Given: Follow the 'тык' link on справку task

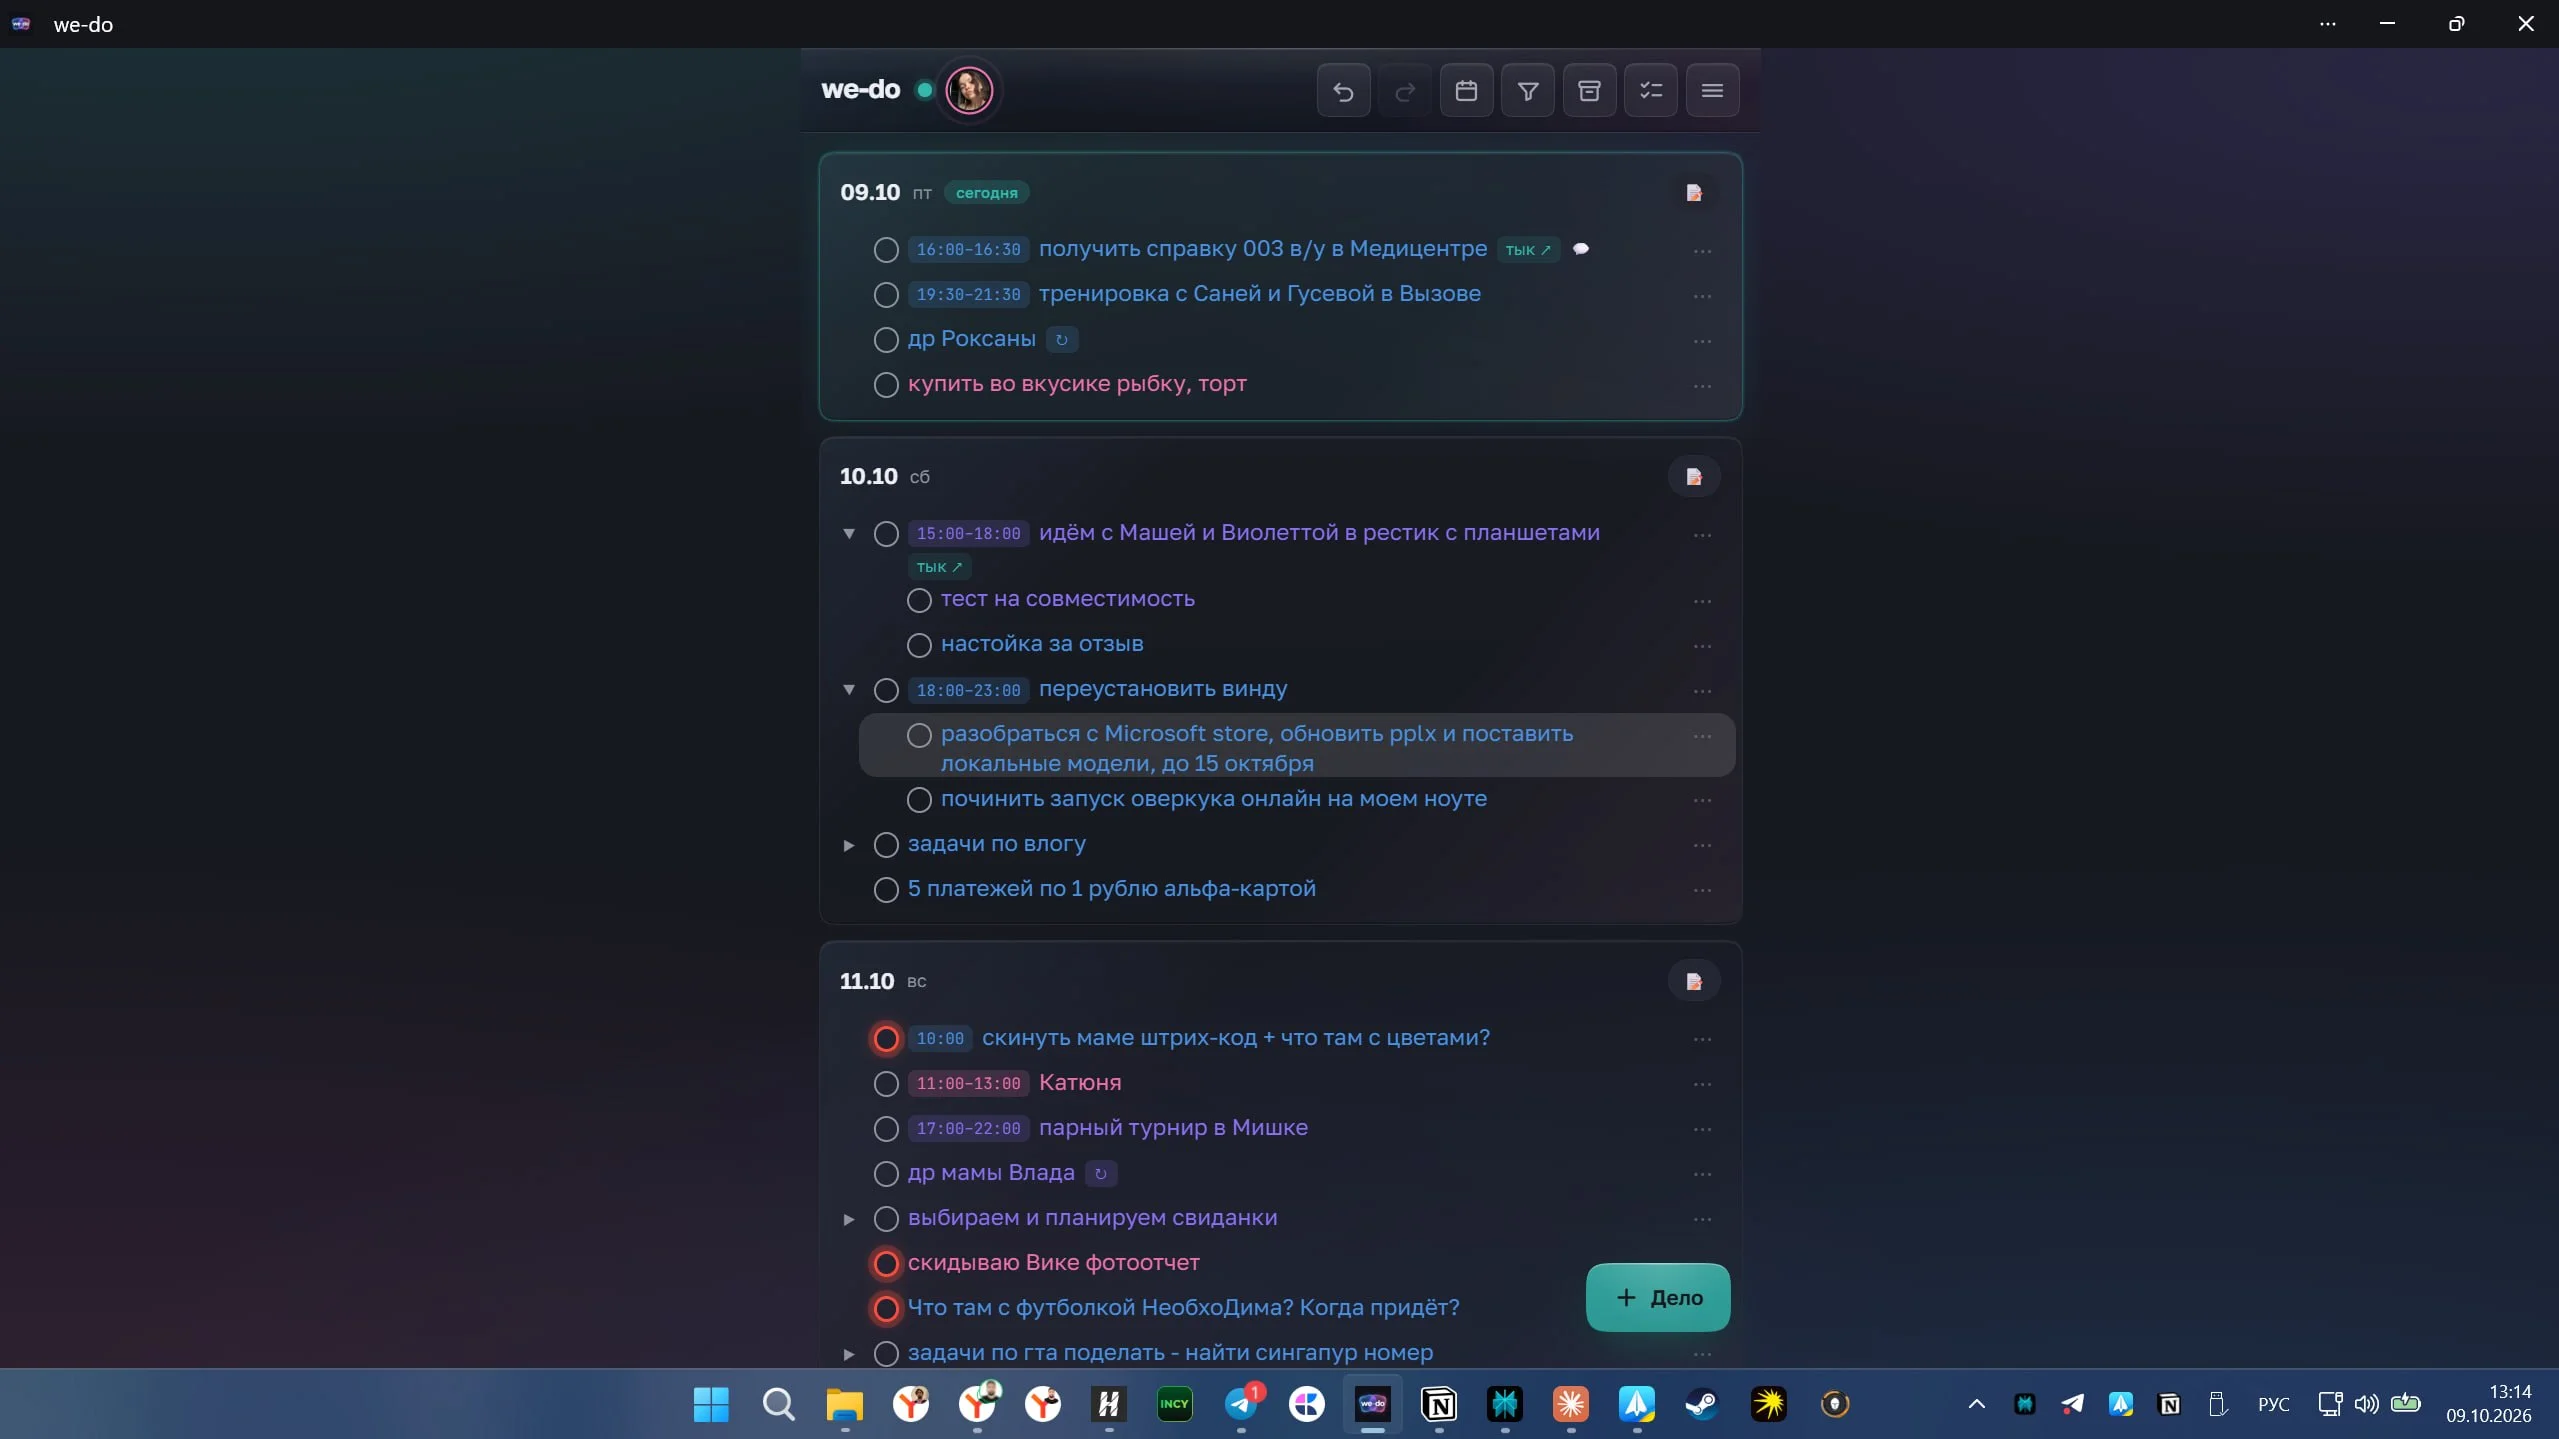Looking at the screenshot, I should coord(1528,250).
